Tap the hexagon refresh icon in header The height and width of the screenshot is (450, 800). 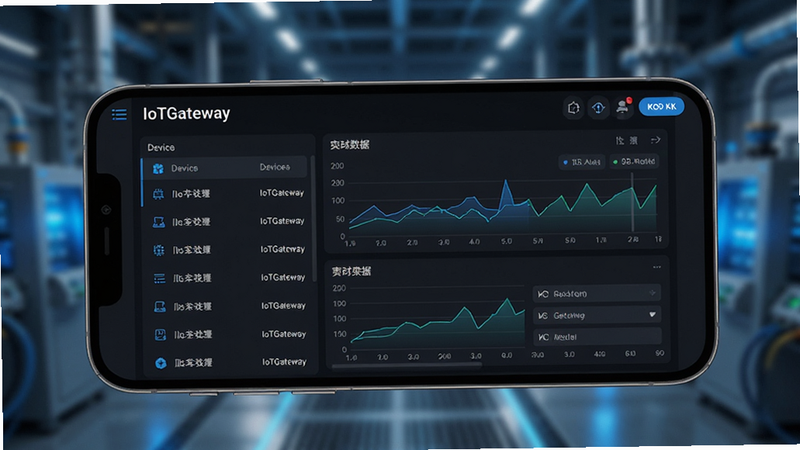click(573, 108)
